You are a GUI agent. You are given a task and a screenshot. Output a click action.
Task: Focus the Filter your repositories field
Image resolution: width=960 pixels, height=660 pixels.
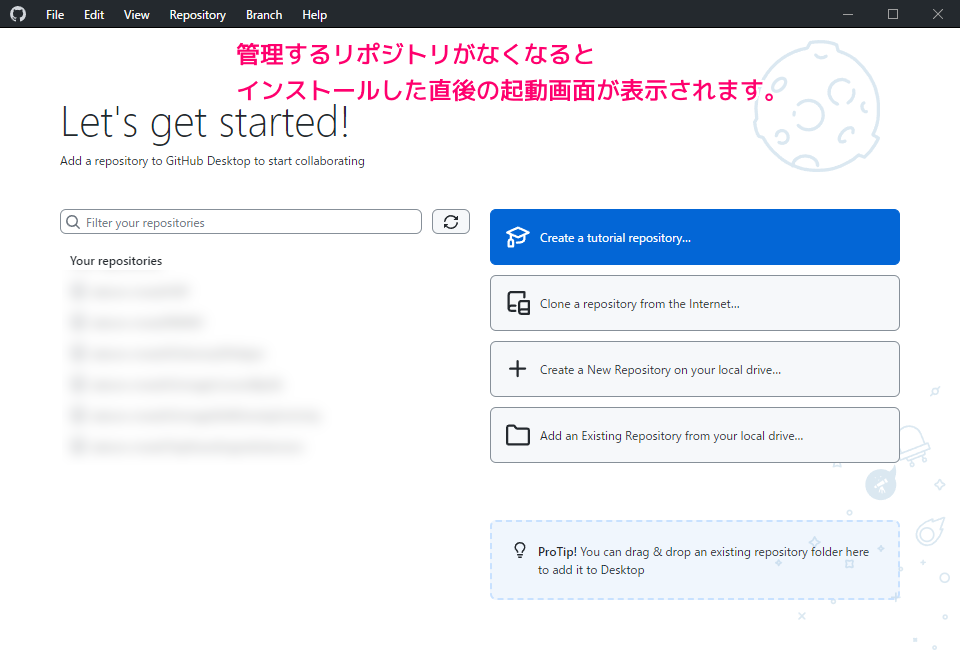tap(241, 222)
